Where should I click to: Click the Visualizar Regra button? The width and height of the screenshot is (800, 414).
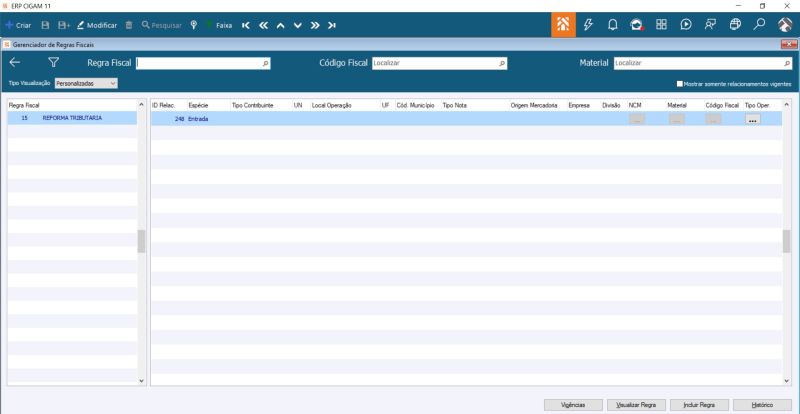coord(636,405)
